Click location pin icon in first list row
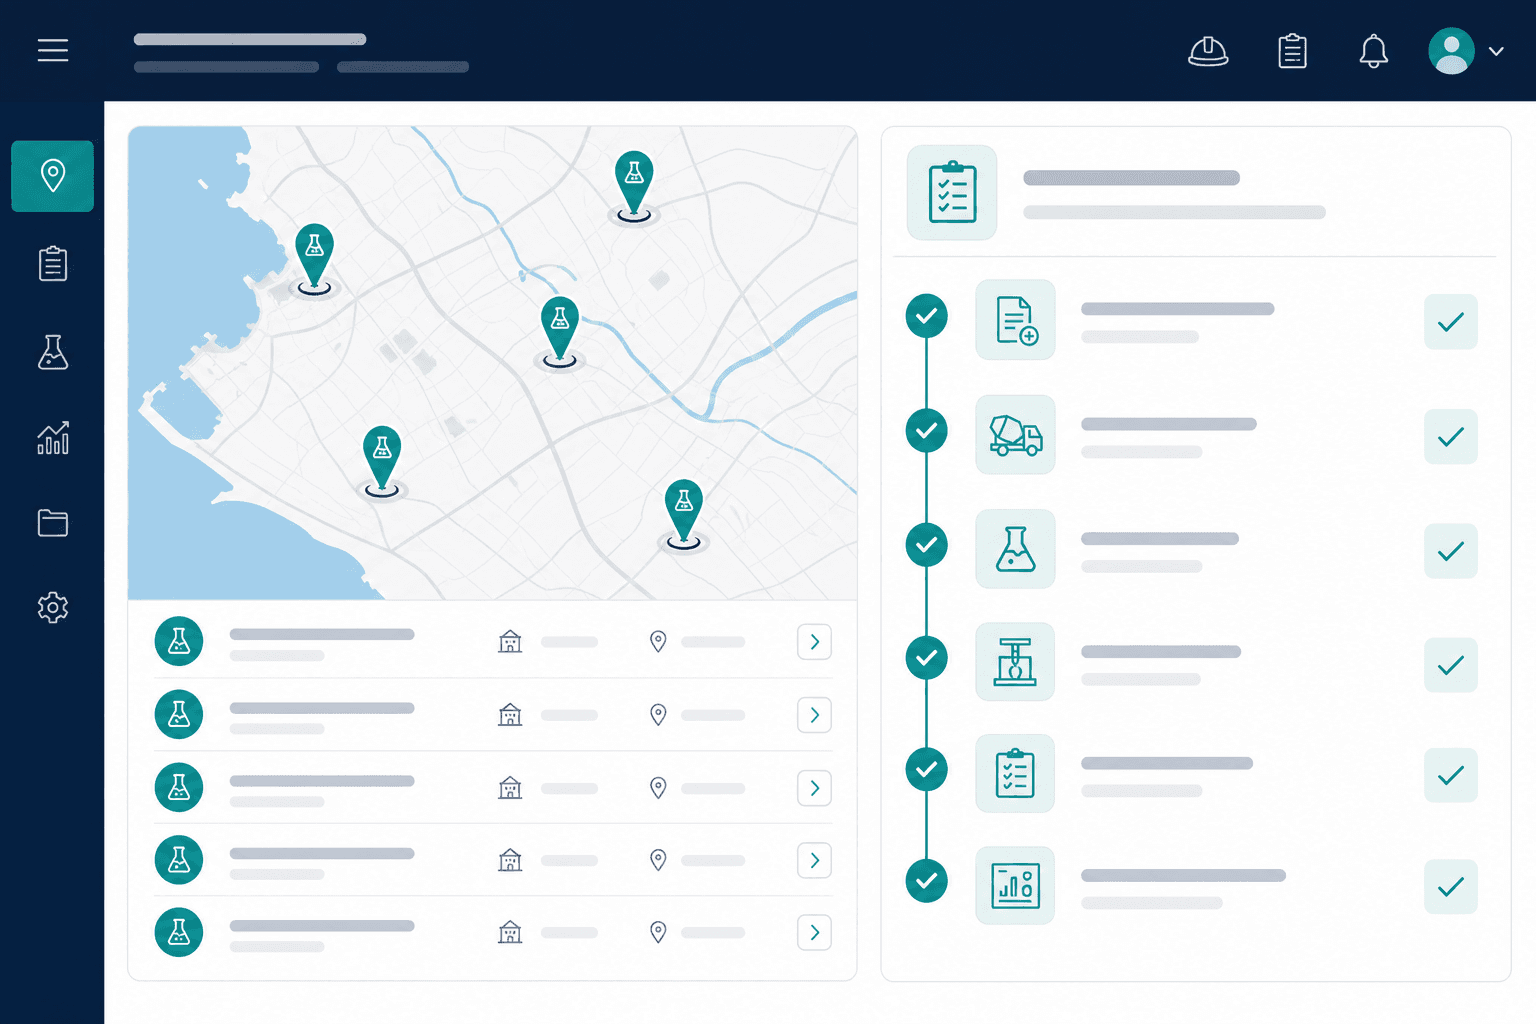The height and width of the screenshot is (1024, 1536). coord(658,641)
